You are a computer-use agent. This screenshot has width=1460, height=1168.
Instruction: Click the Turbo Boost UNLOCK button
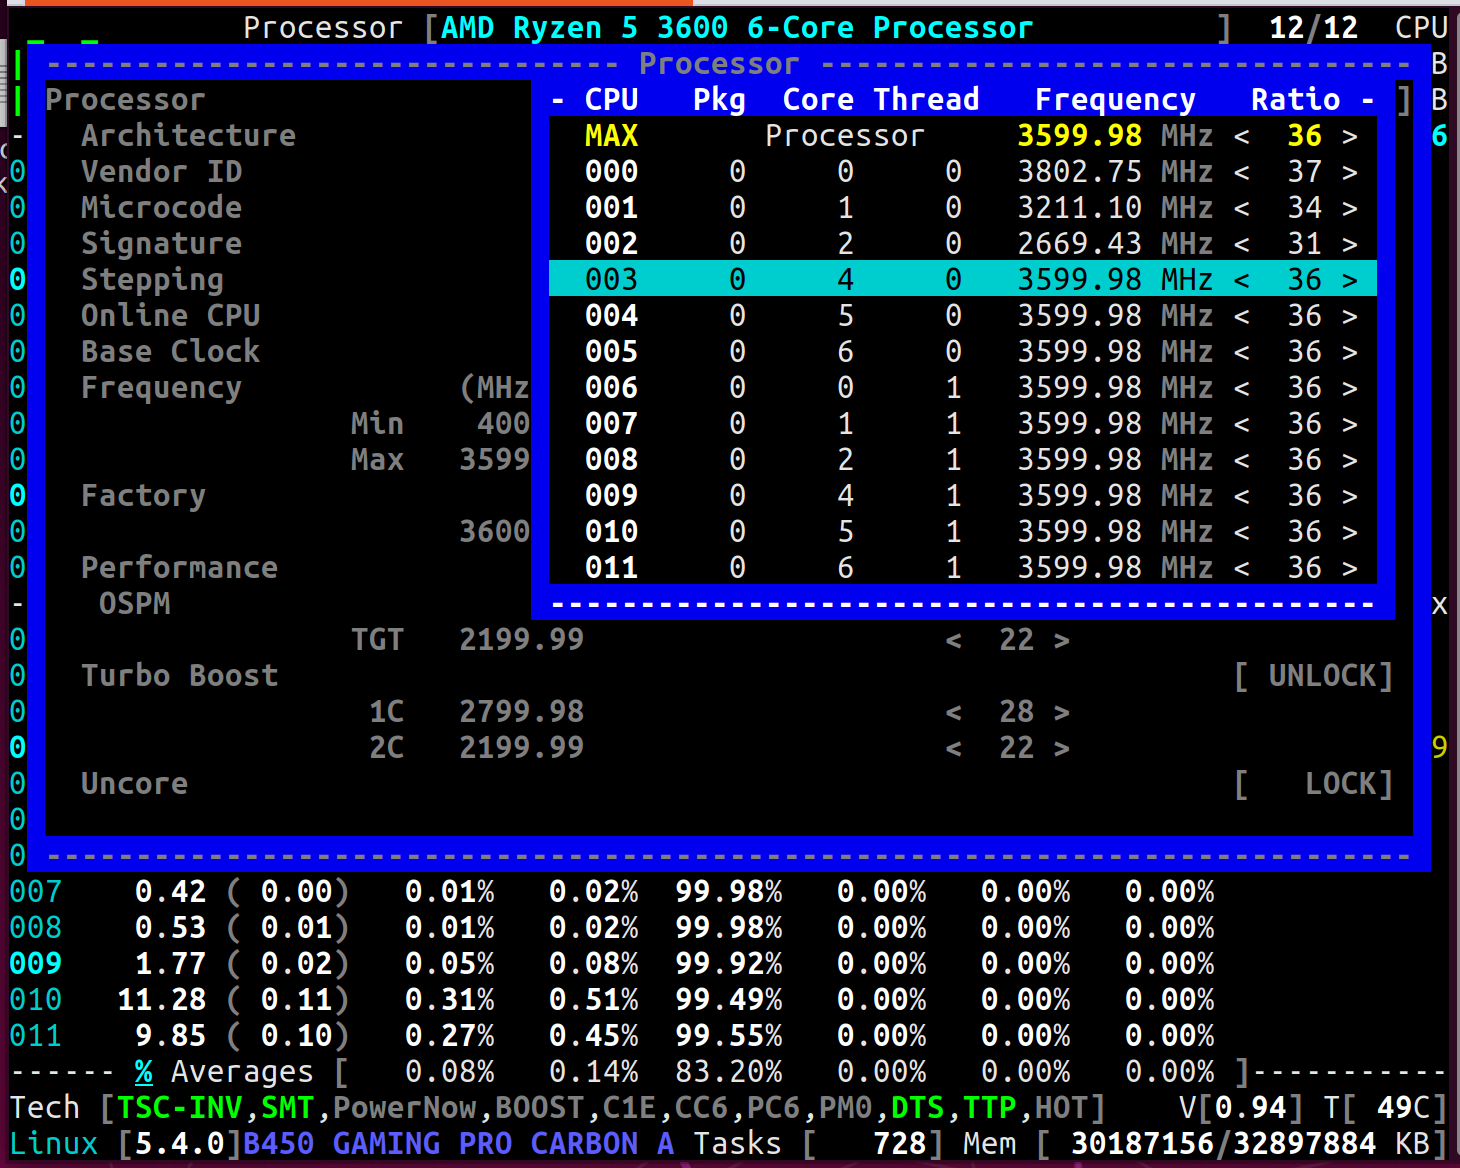[1313, 676]
